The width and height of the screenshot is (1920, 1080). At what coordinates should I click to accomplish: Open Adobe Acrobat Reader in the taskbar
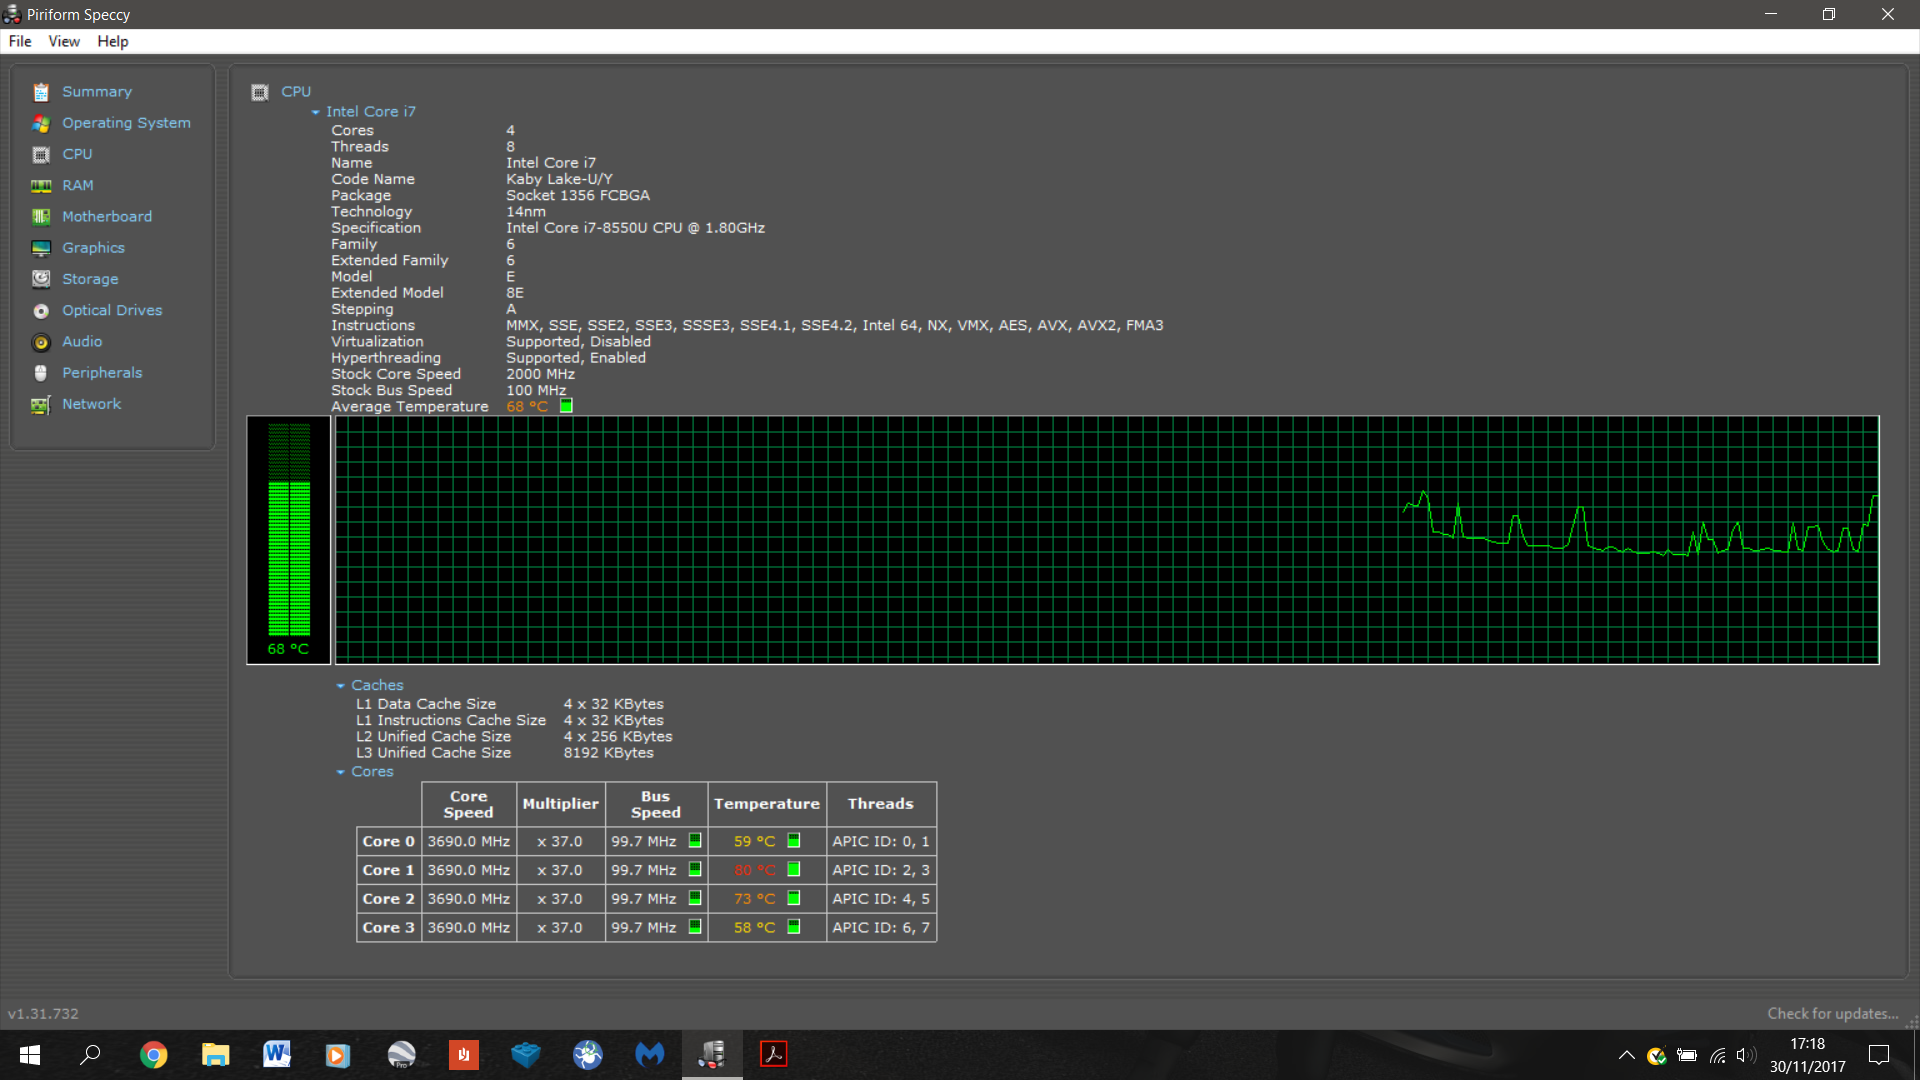click(774, 1055)
